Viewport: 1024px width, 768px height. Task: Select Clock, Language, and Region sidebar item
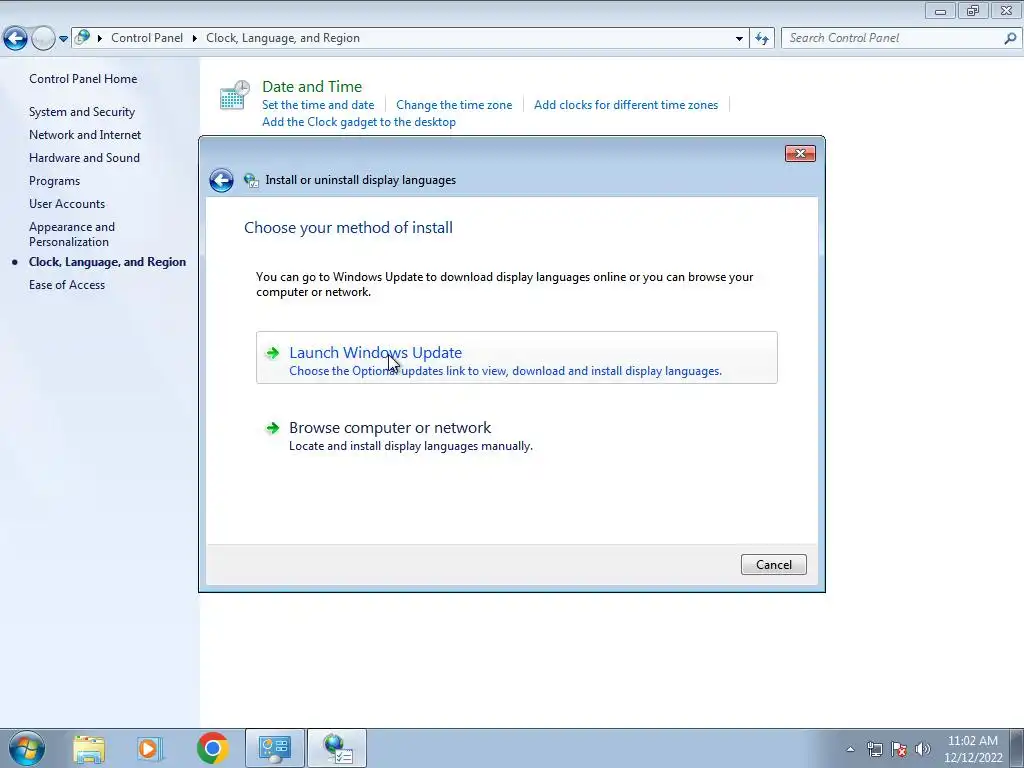click(107, 262)
